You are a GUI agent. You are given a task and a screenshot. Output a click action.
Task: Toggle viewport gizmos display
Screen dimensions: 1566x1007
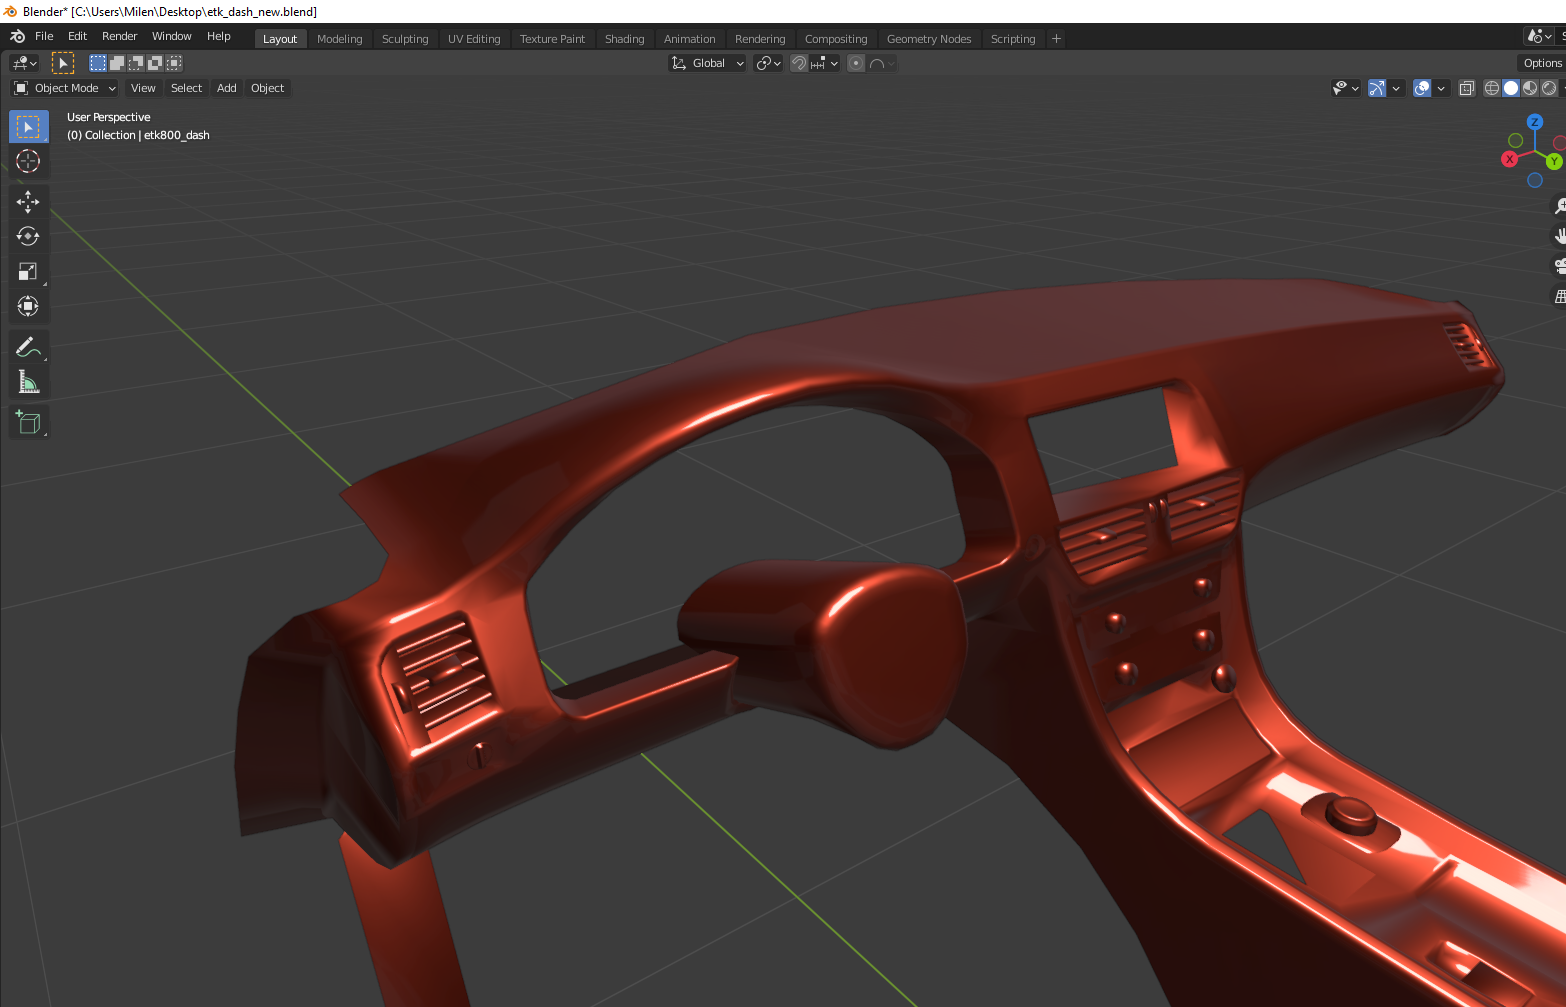tap(1377, 88)
